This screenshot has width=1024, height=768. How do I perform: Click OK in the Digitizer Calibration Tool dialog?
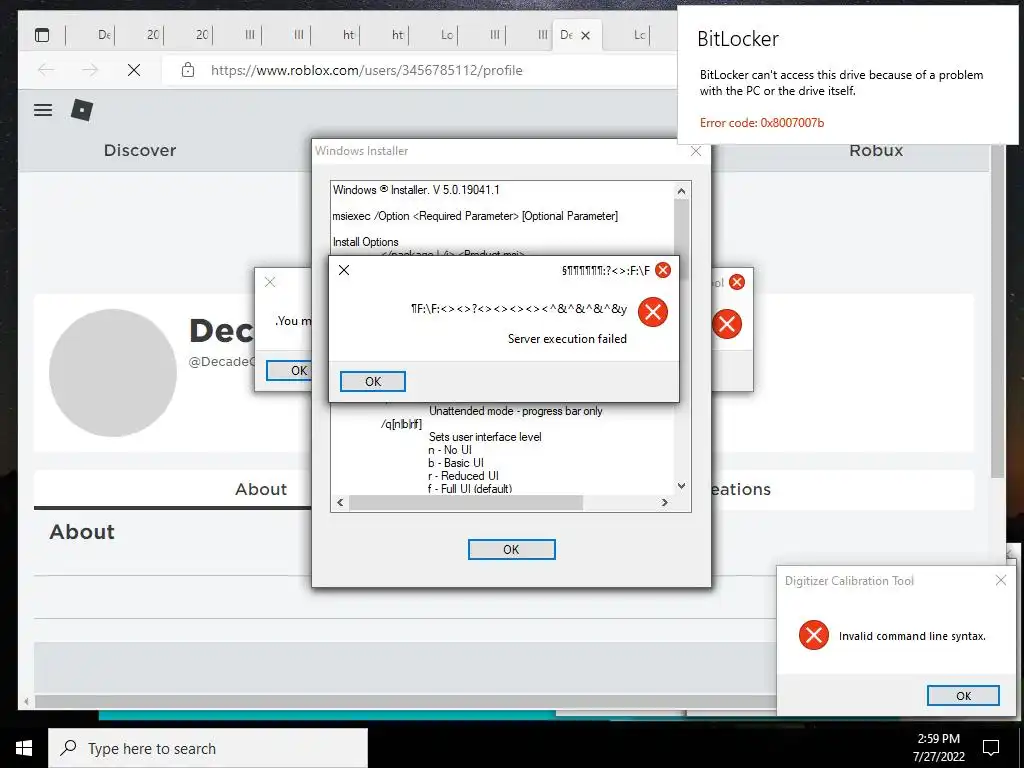[x=963, y=696]
